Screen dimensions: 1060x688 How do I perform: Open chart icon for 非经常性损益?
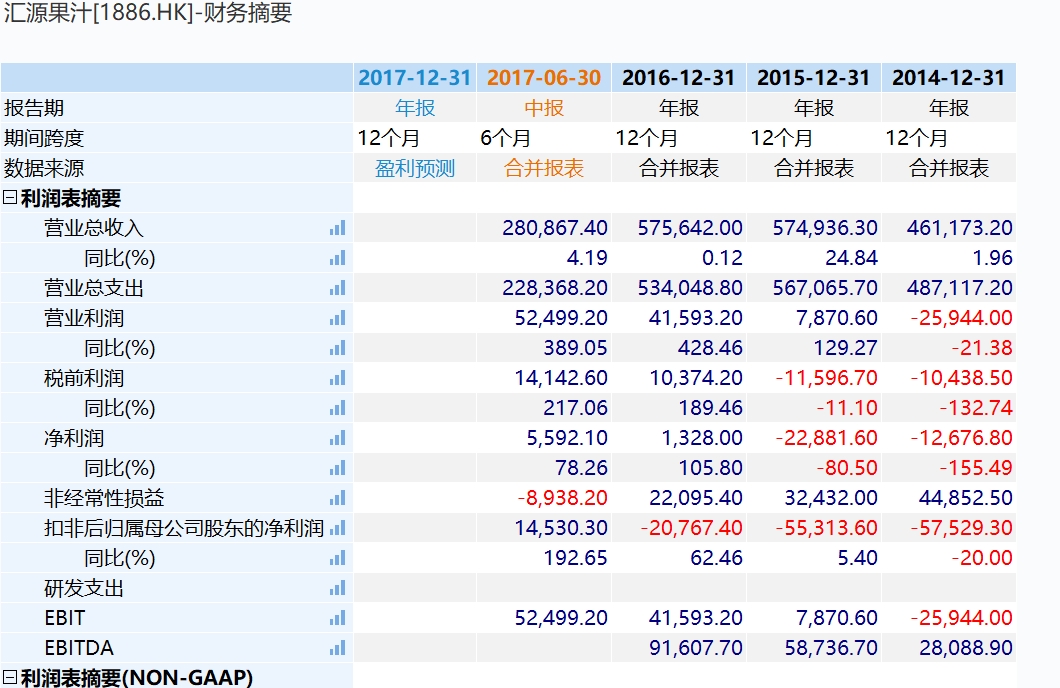[x=337, y=498]
